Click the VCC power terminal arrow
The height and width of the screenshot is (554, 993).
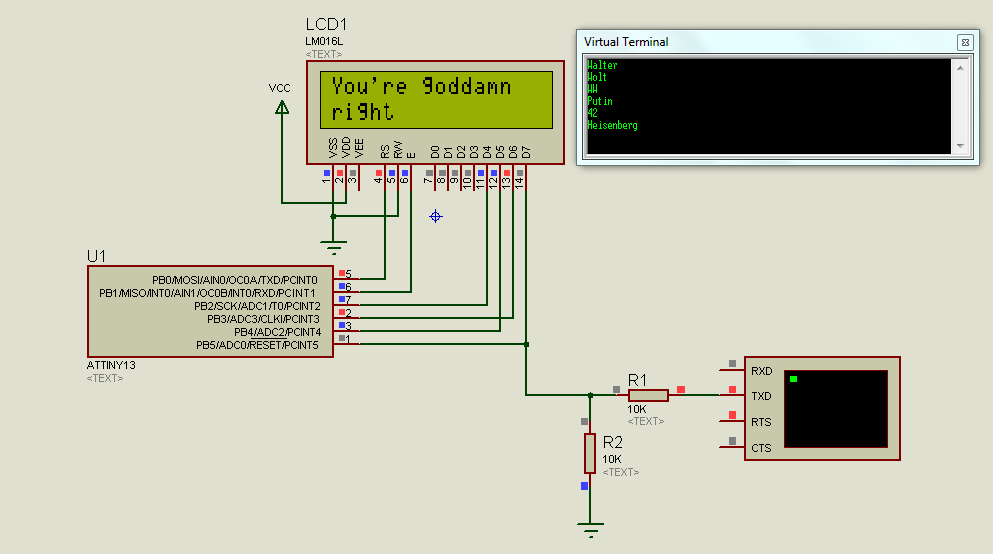(x=282, y=106)
